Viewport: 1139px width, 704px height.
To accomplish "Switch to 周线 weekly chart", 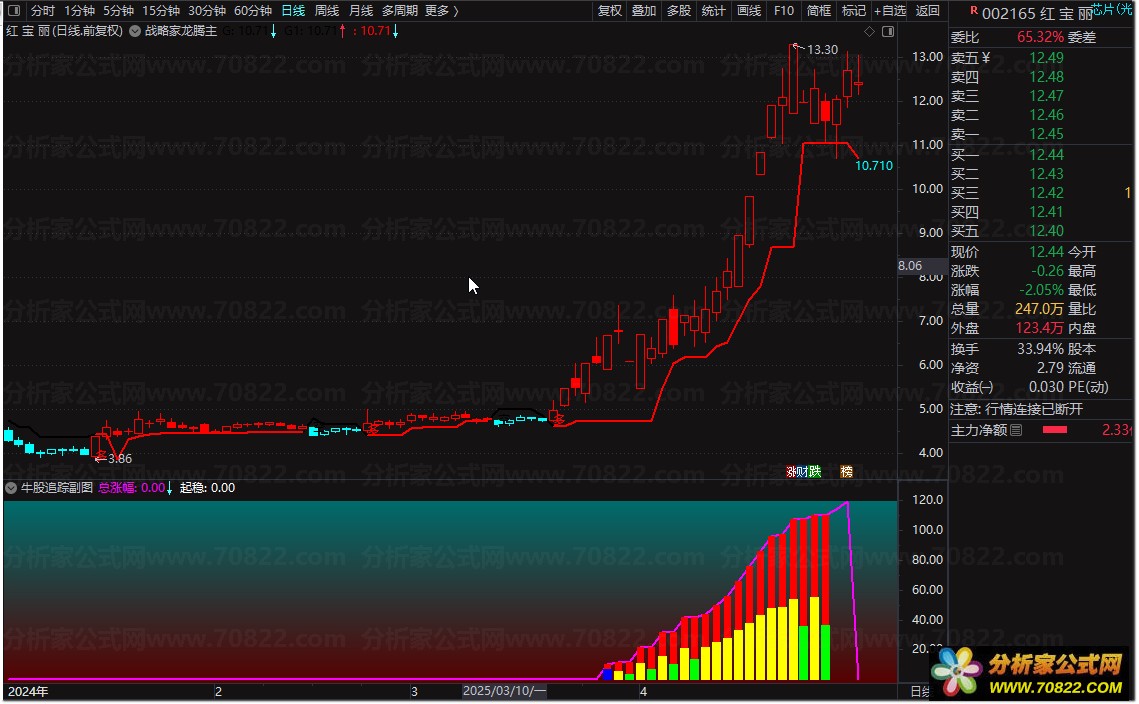I will 327,11.
